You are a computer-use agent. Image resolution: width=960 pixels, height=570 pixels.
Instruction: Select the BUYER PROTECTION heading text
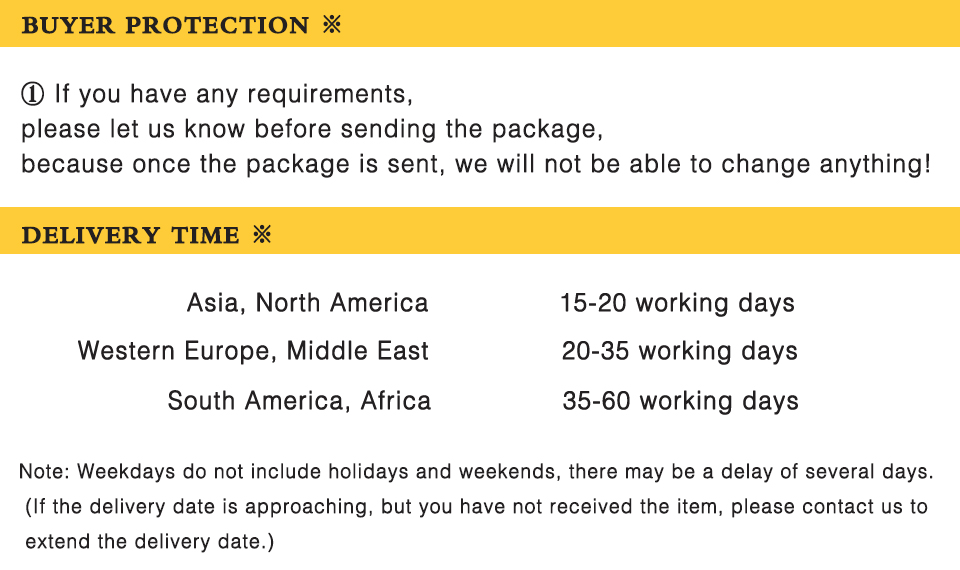tap(165, 25)
